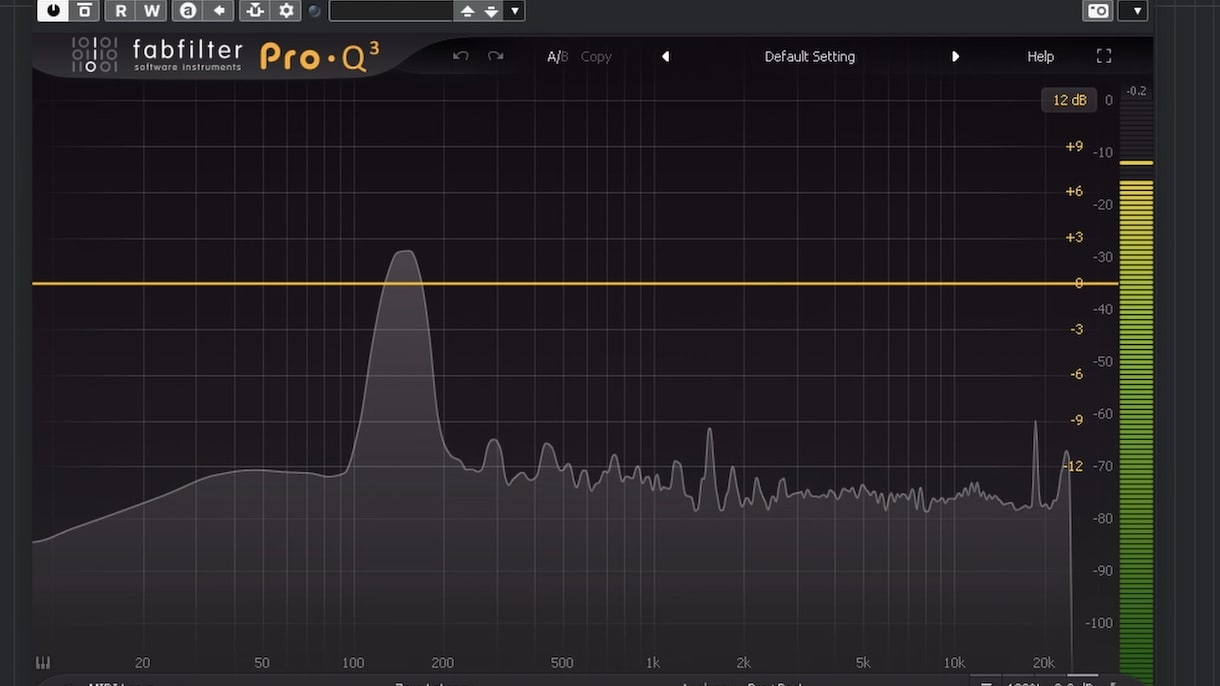Undo last change in Pro-Q 3
This screenshot has height=686, width=1220.
tap(460, 56)
